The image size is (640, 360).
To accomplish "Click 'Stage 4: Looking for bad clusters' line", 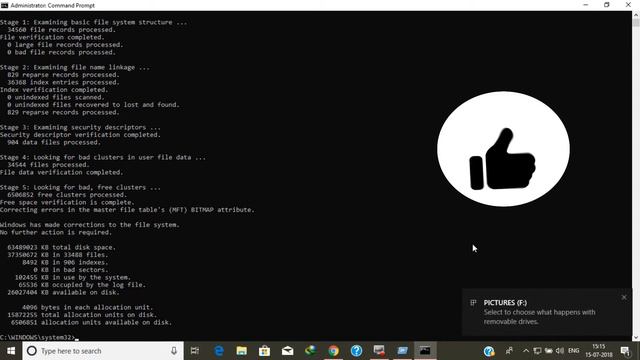I will click(103, 157).
